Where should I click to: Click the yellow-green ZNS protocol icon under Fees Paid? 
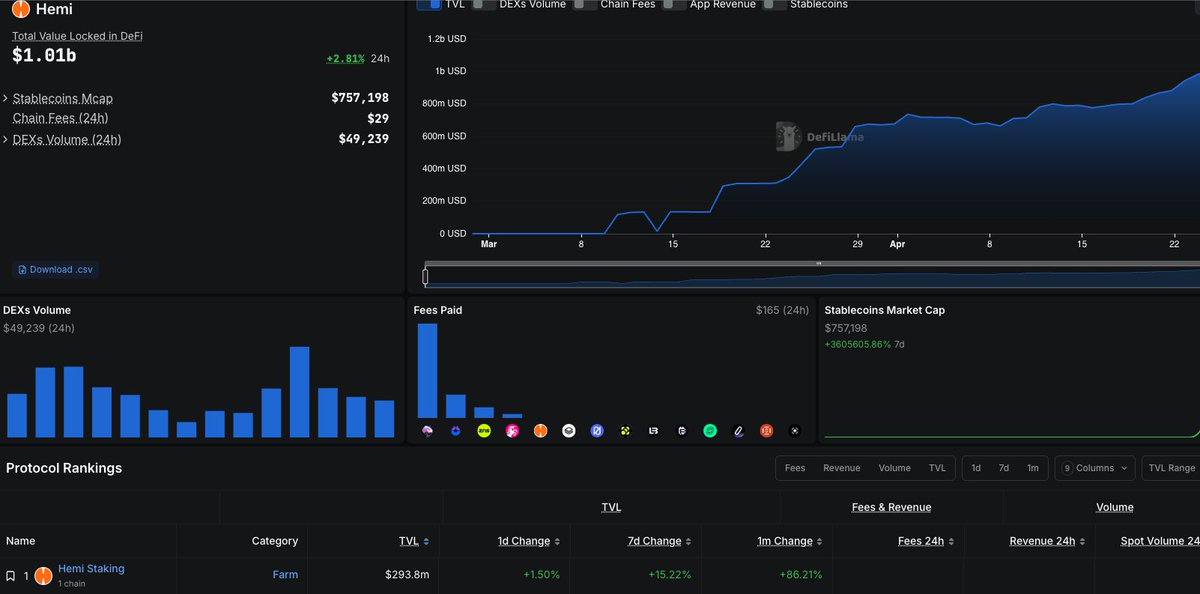(484, 430)
